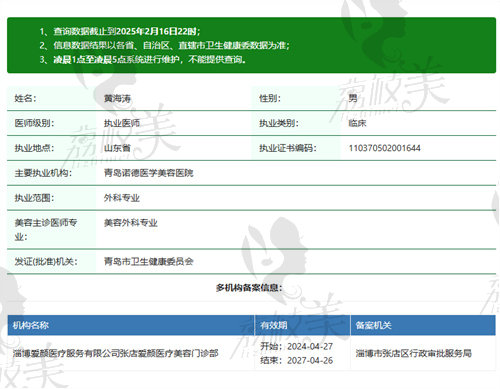
Task: Click the '执业类别:' label
Action: tap(279, 123)
